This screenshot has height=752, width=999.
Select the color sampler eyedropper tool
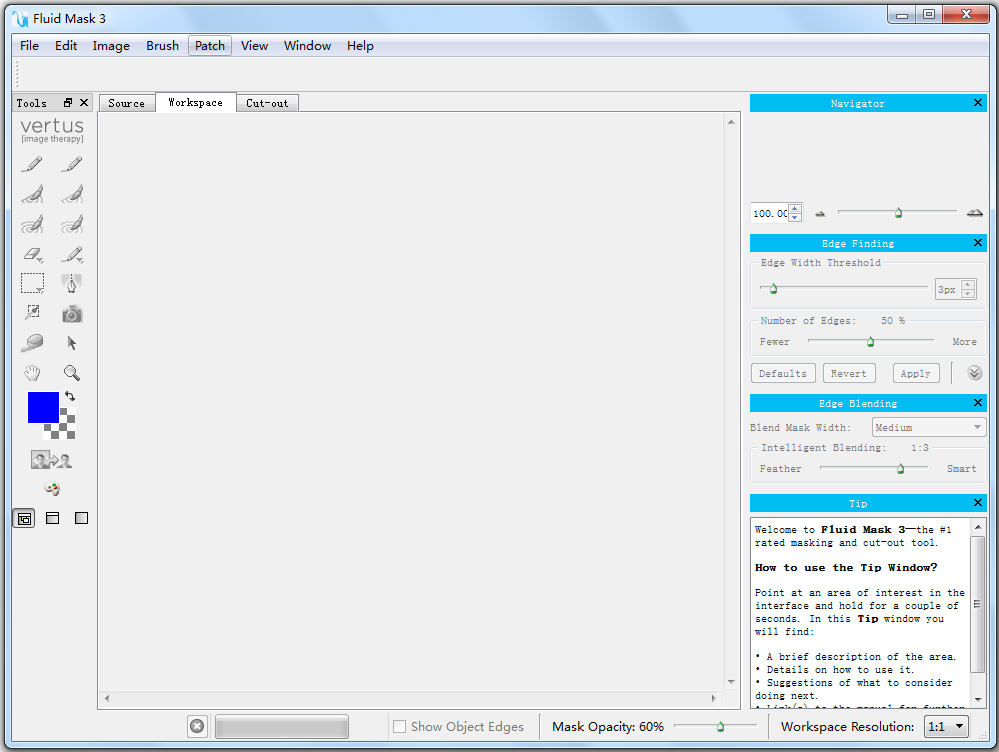click(32, 312)
